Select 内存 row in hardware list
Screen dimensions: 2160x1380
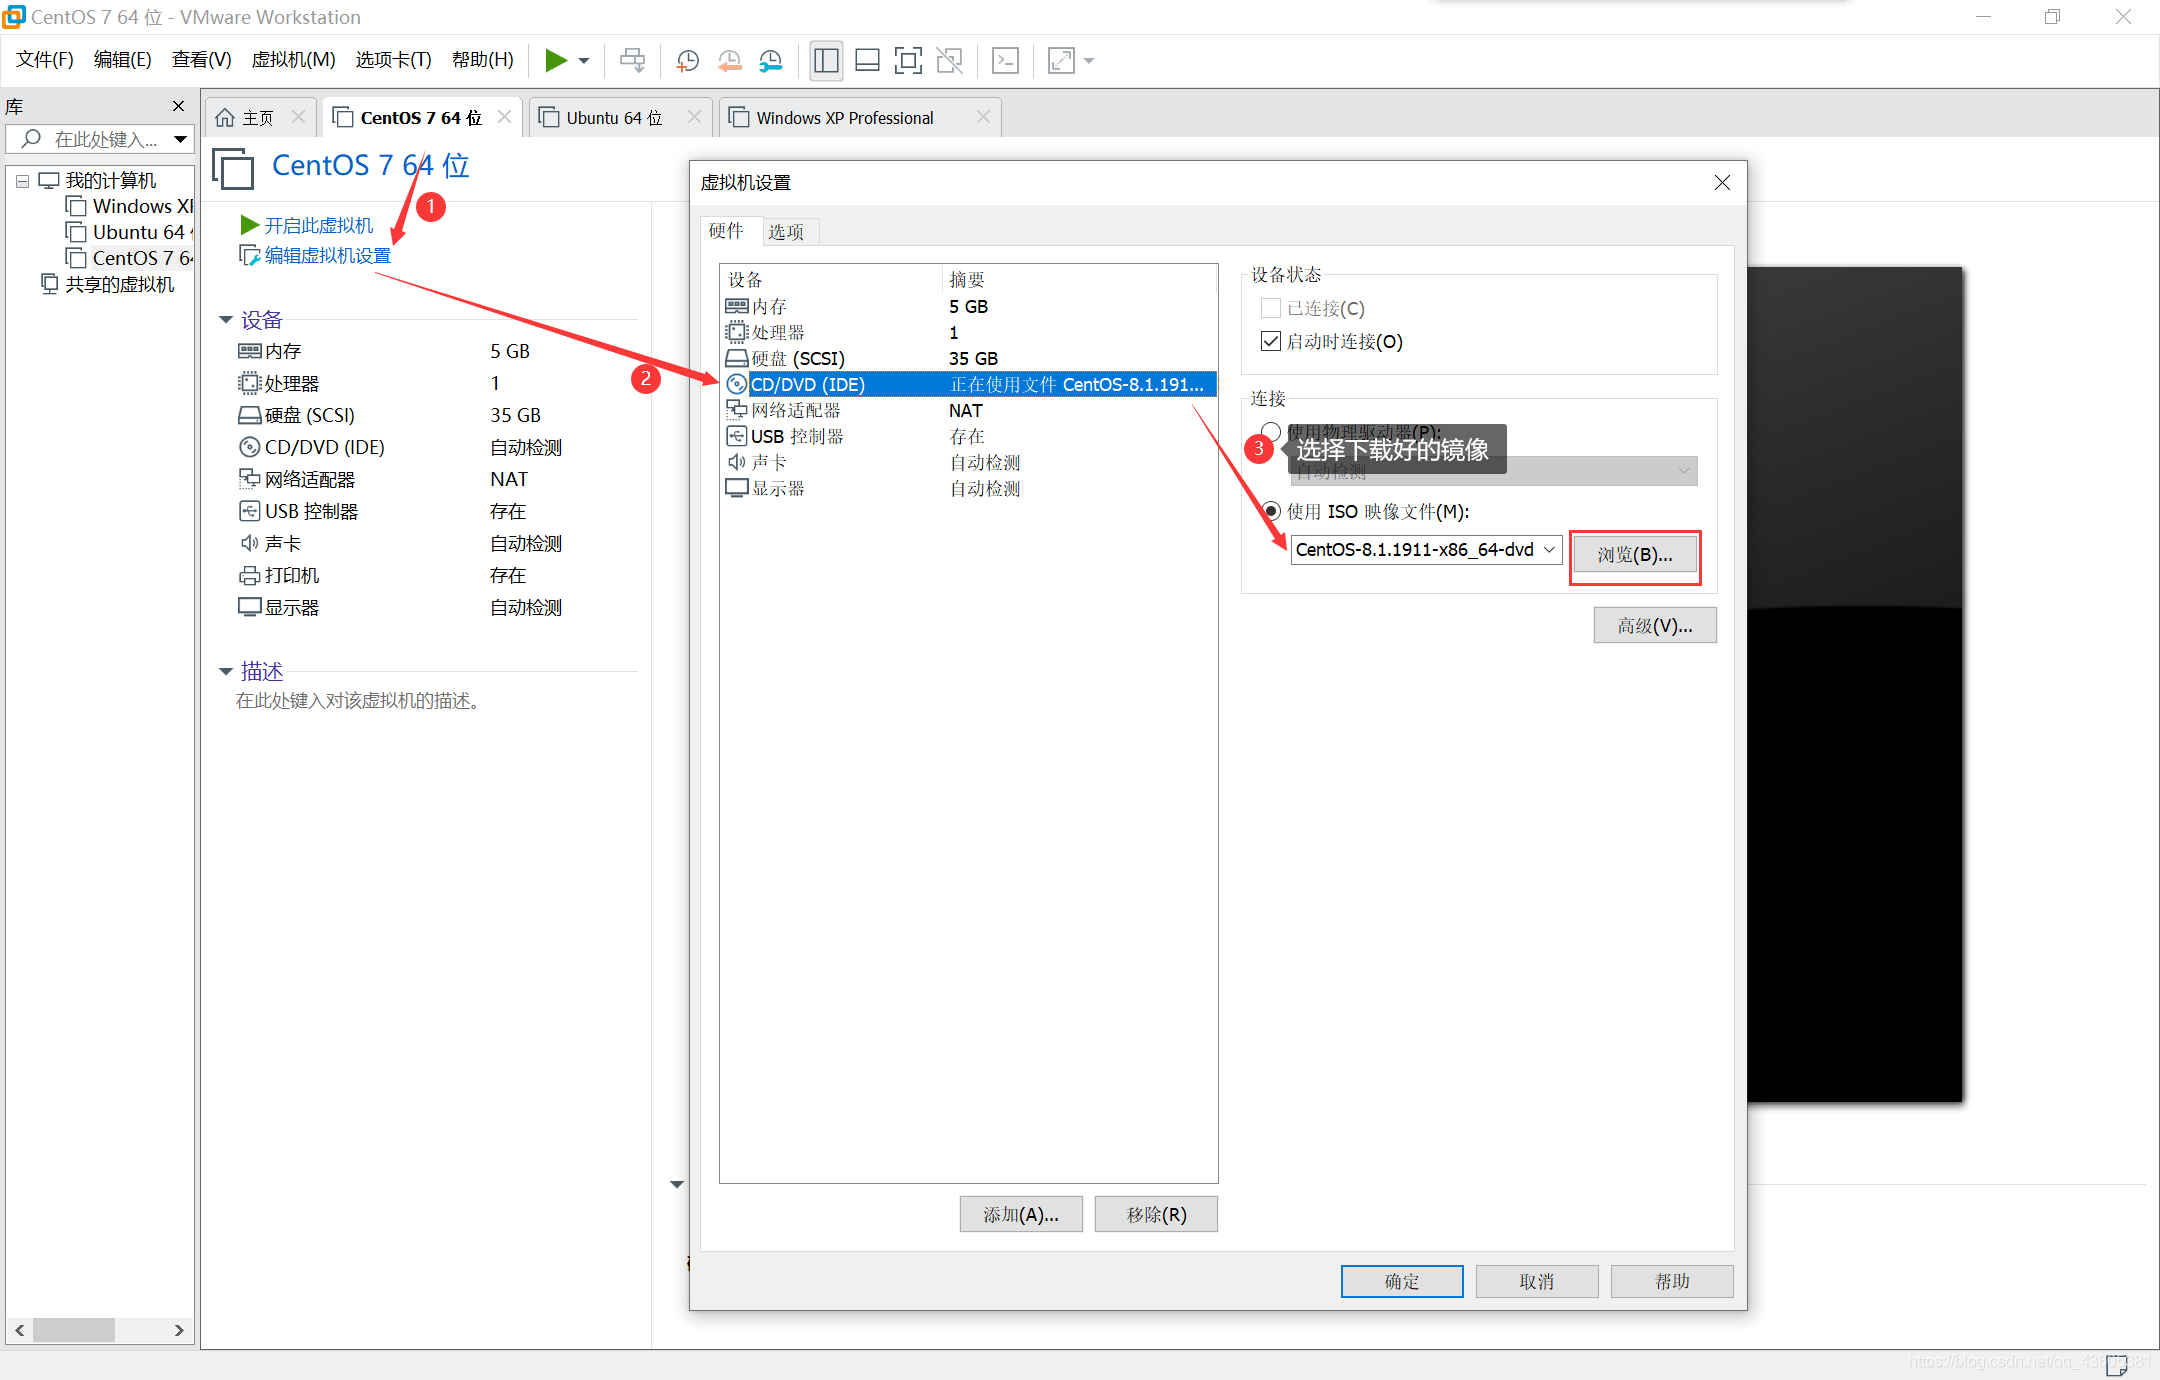click(x=968, y=306)
